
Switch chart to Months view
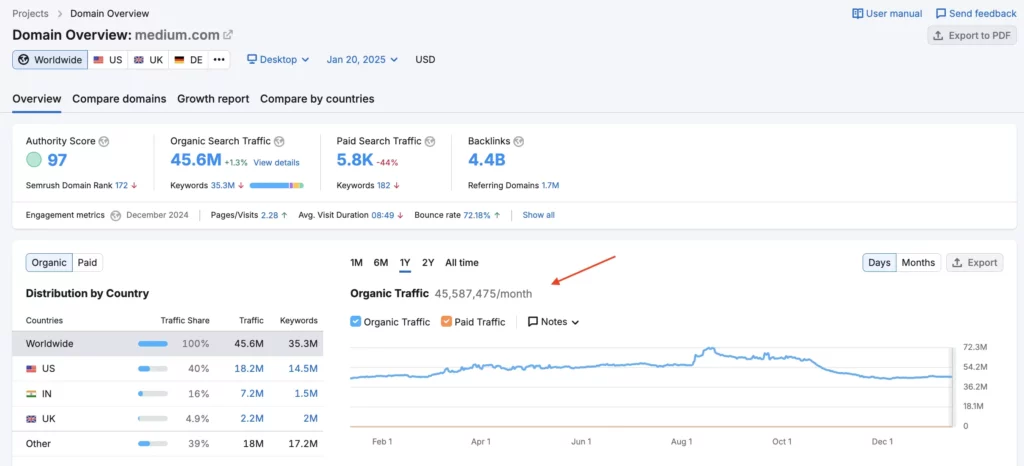pos(917,263)
